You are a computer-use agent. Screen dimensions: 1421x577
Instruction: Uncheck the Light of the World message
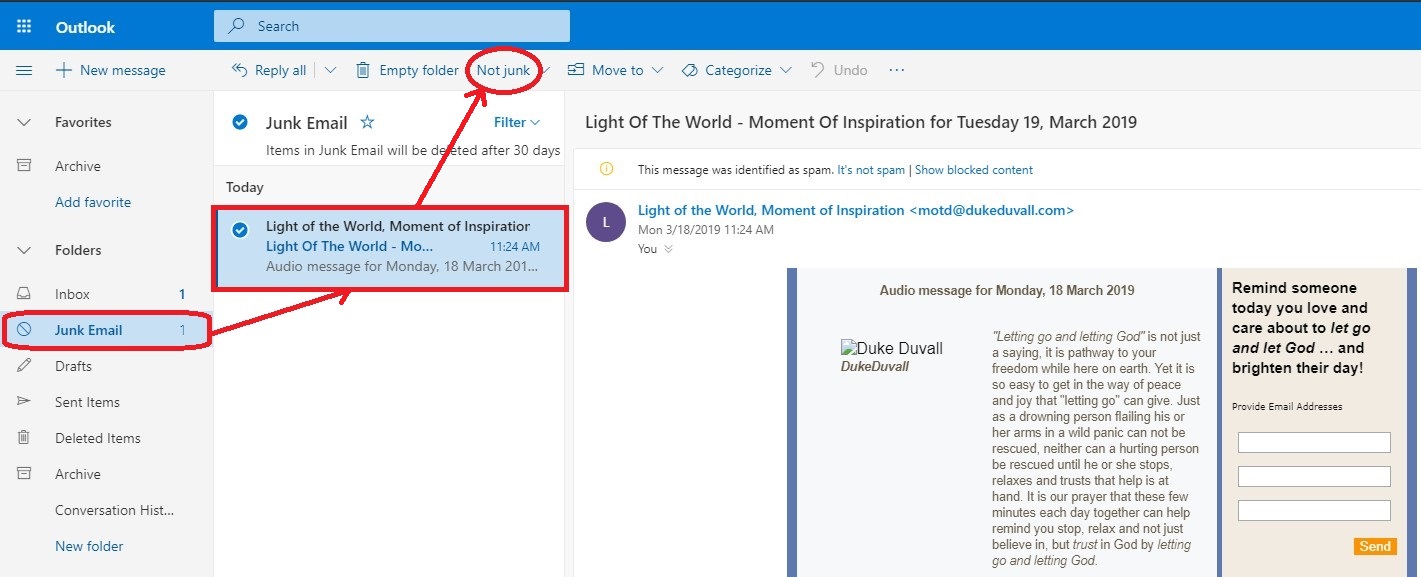(x=240, y=230)
